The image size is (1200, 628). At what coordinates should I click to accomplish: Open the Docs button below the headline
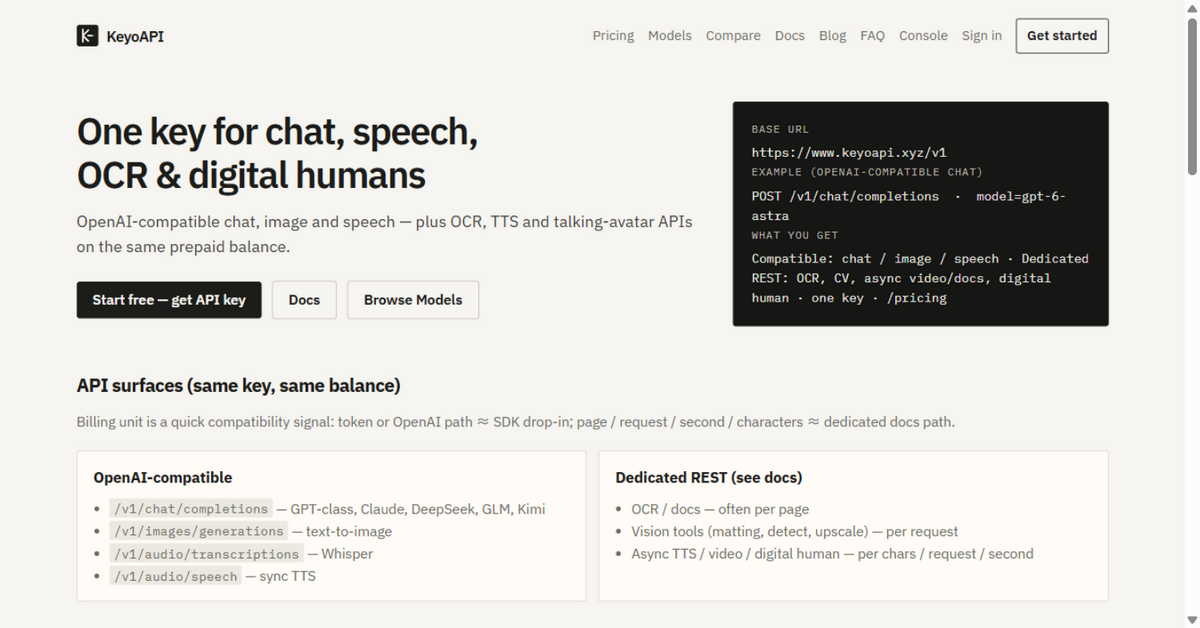pyautogui.click(x=304, y=300)
